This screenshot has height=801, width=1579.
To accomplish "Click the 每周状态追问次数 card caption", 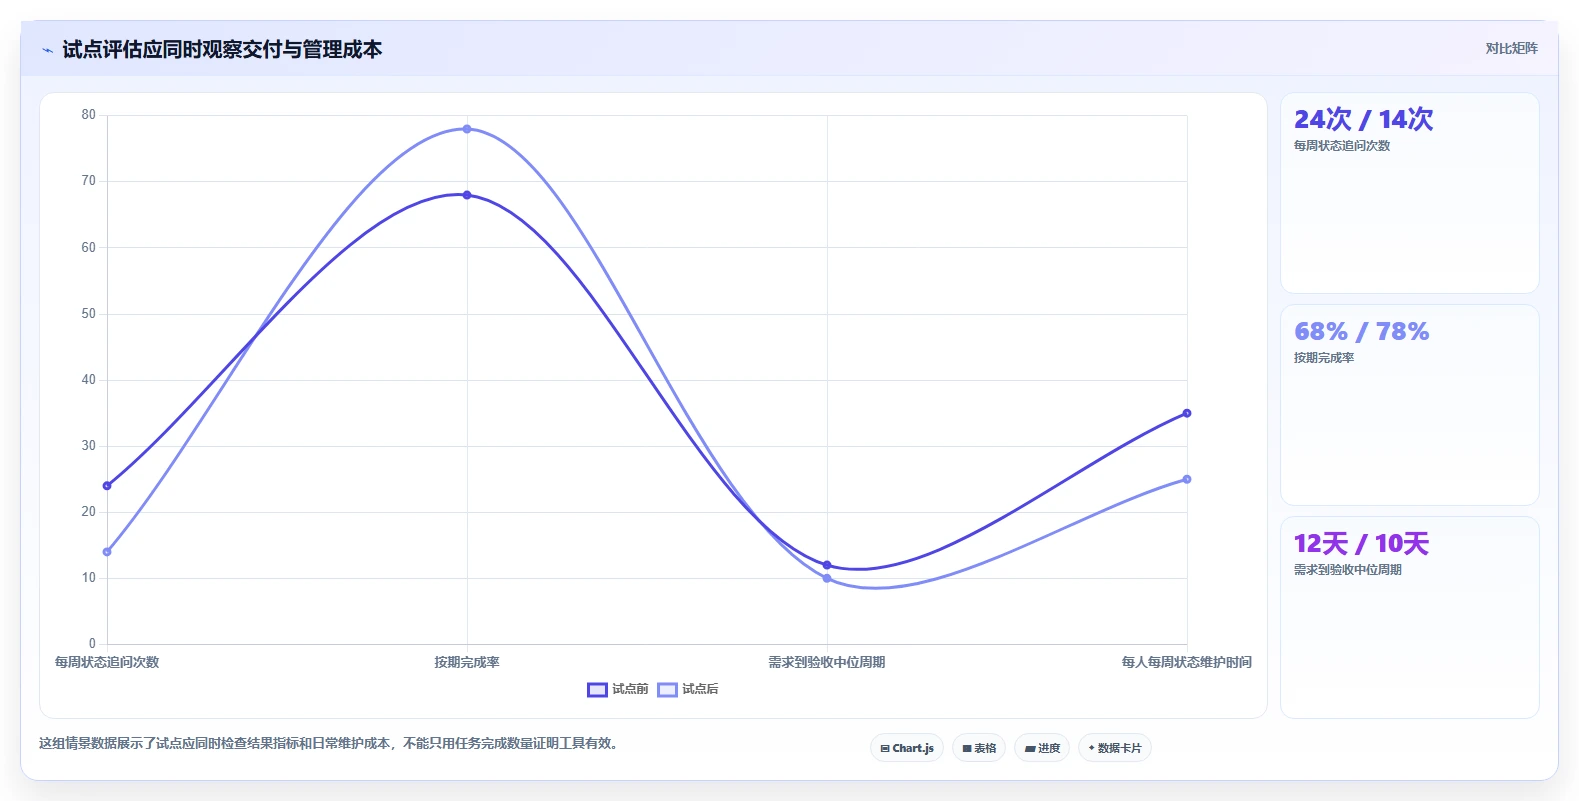I will [x=1342, y=146].
